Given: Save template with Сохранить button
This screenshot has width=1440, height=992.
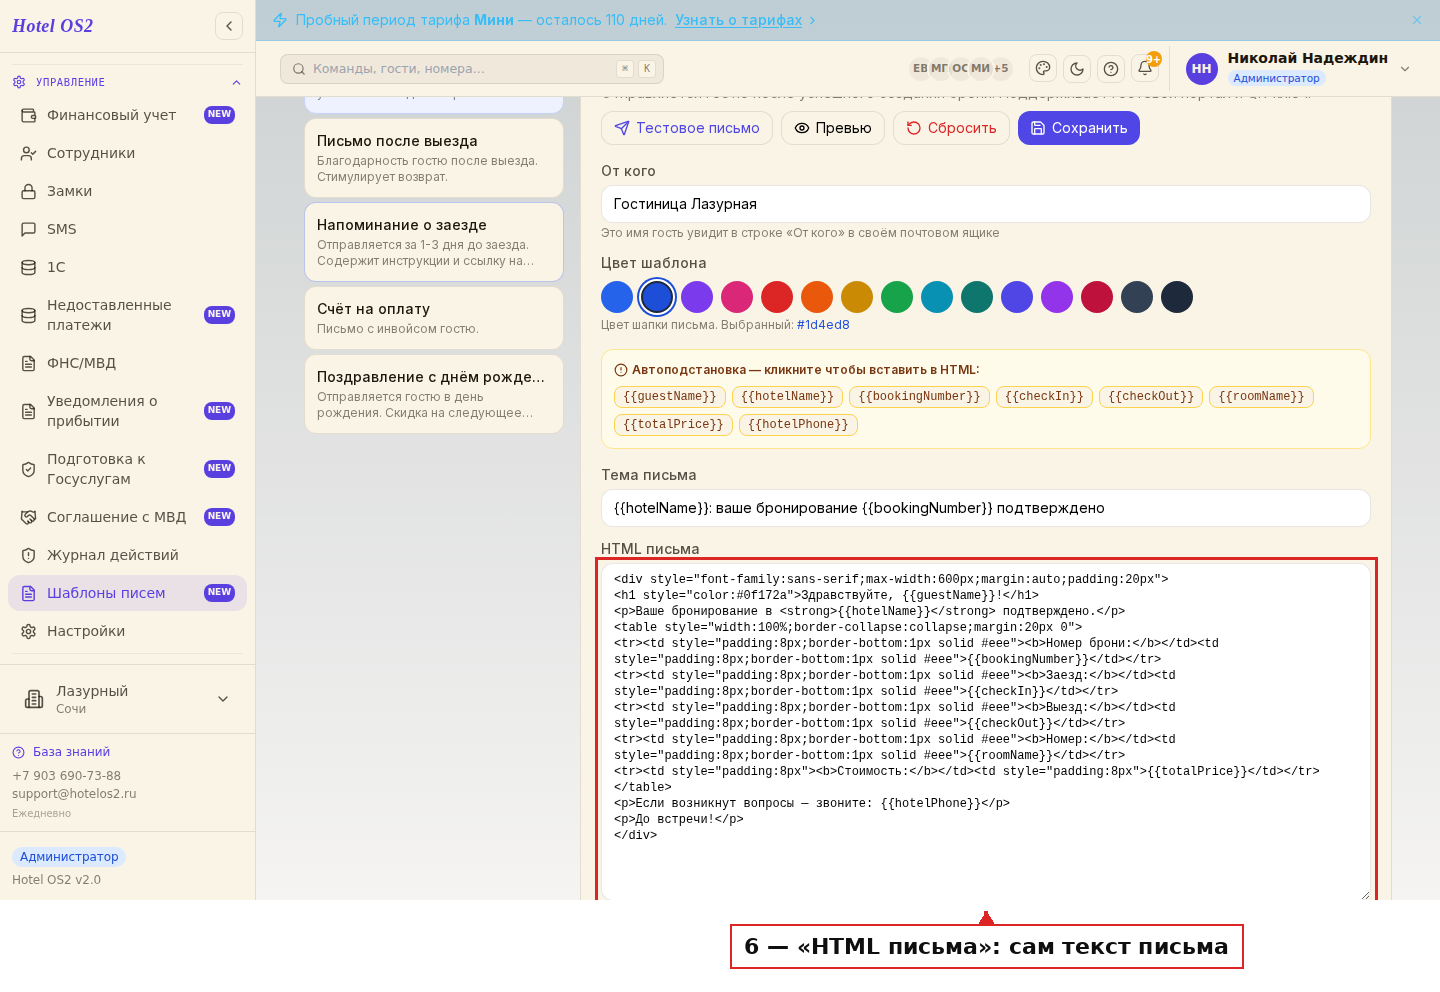Looking at the screenshot, I should tap(1079, 128).
